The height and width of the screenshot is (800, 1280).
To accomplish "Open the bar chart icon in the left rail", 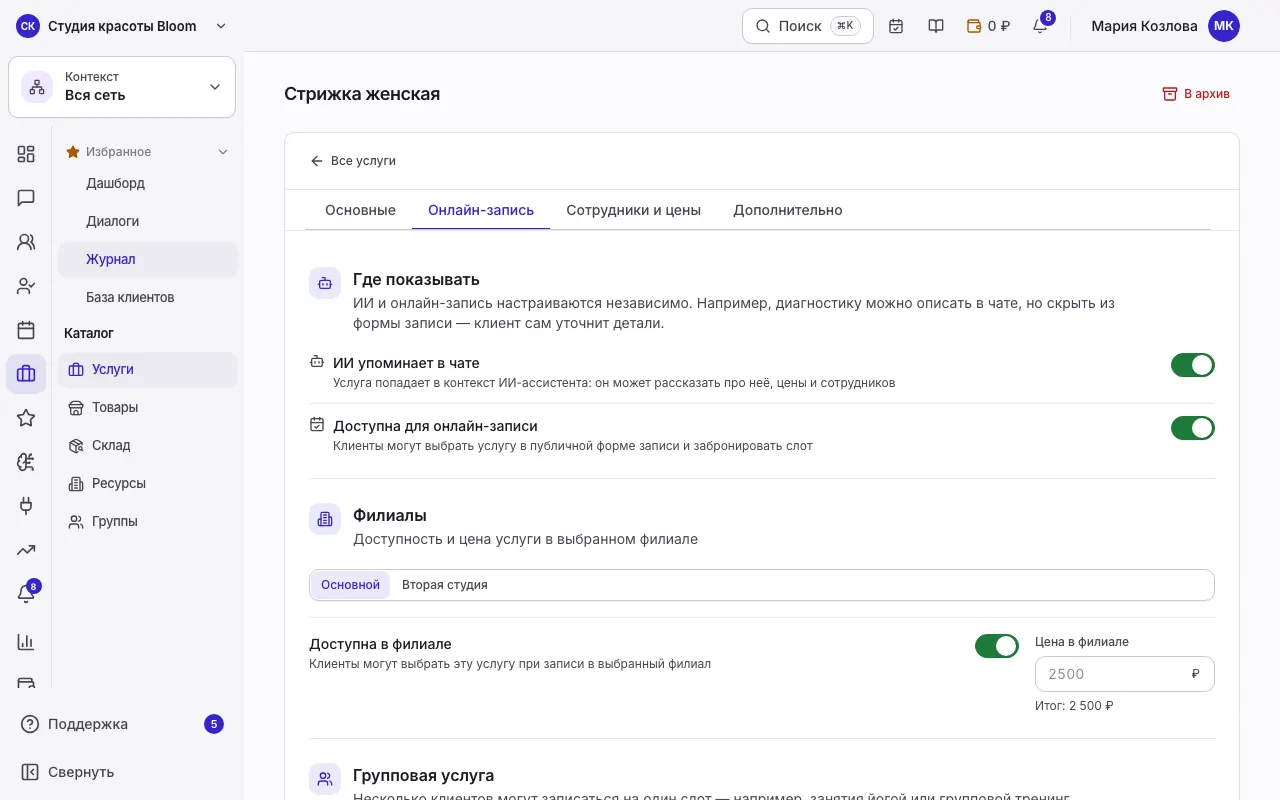I will (26, 642).
